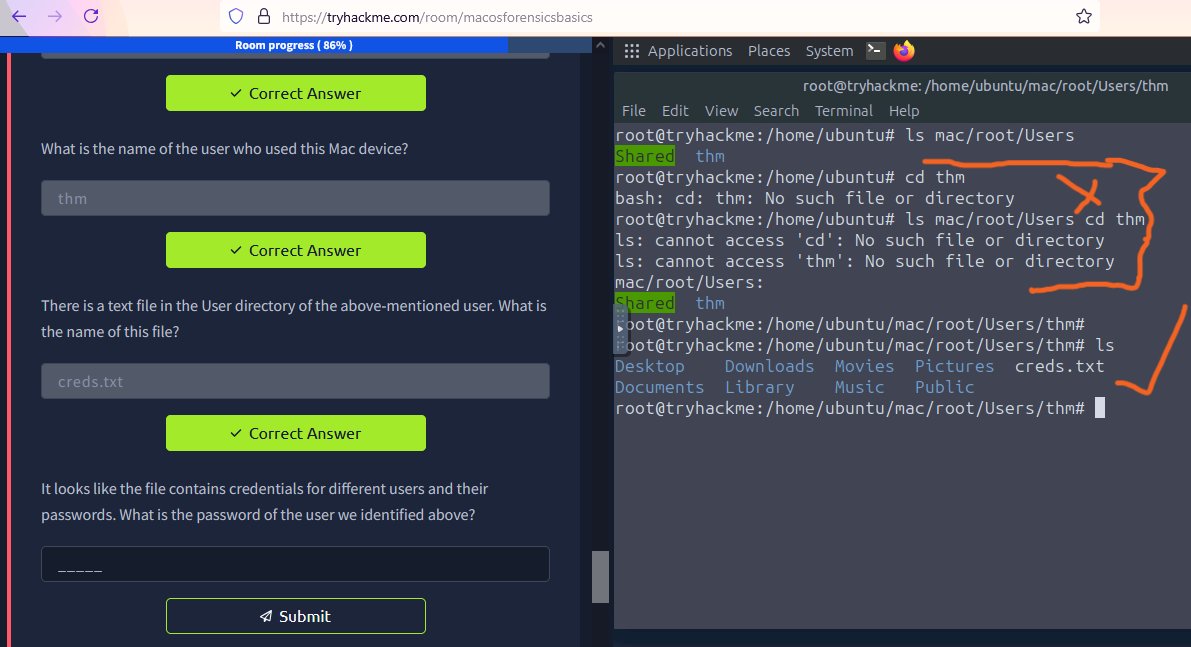Open the shield tracking protection icon
Screen dimensions: 1191x647
tap(236, 16)
